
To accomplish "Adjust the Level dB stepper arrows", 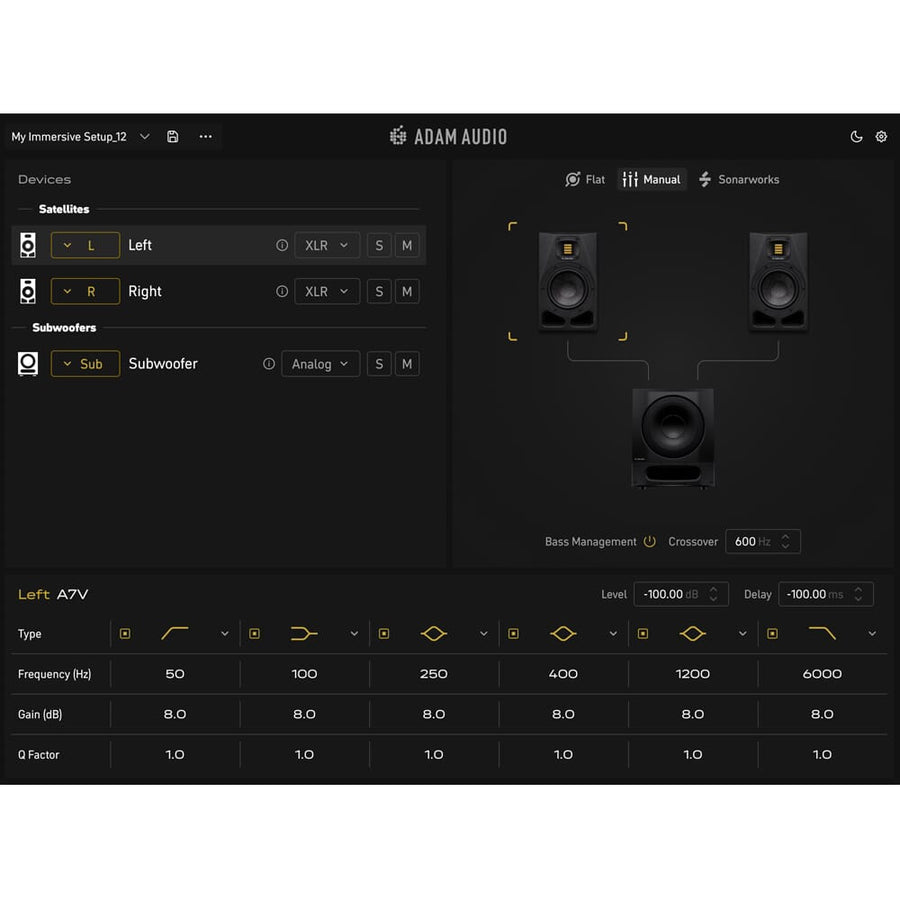I will click(x=713, y=594).
